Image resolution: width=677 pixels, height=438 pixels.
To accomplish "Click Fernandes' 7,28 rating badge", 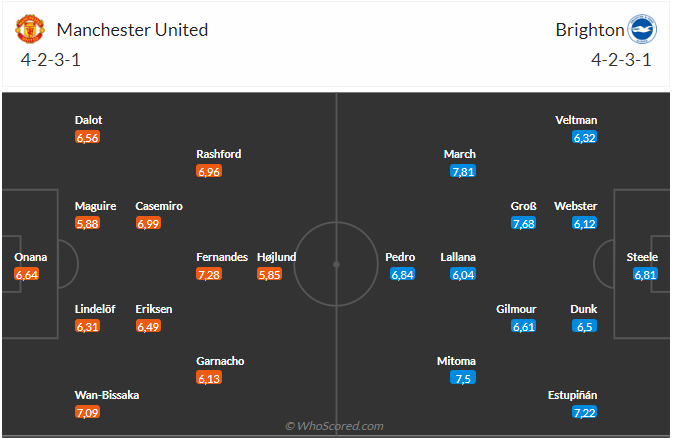I will pos(209,274).
